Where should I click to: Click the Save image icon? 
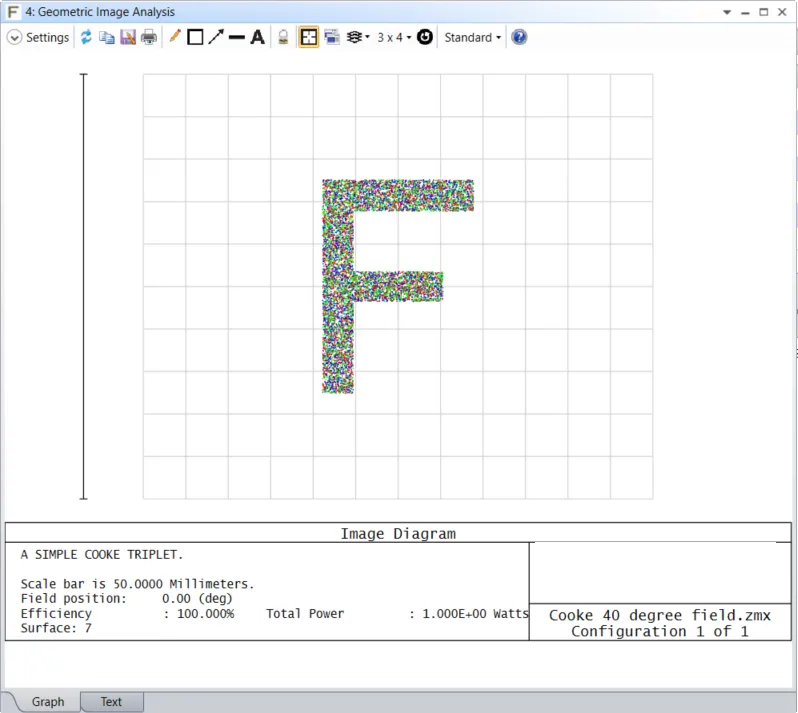tap(128, 37)
